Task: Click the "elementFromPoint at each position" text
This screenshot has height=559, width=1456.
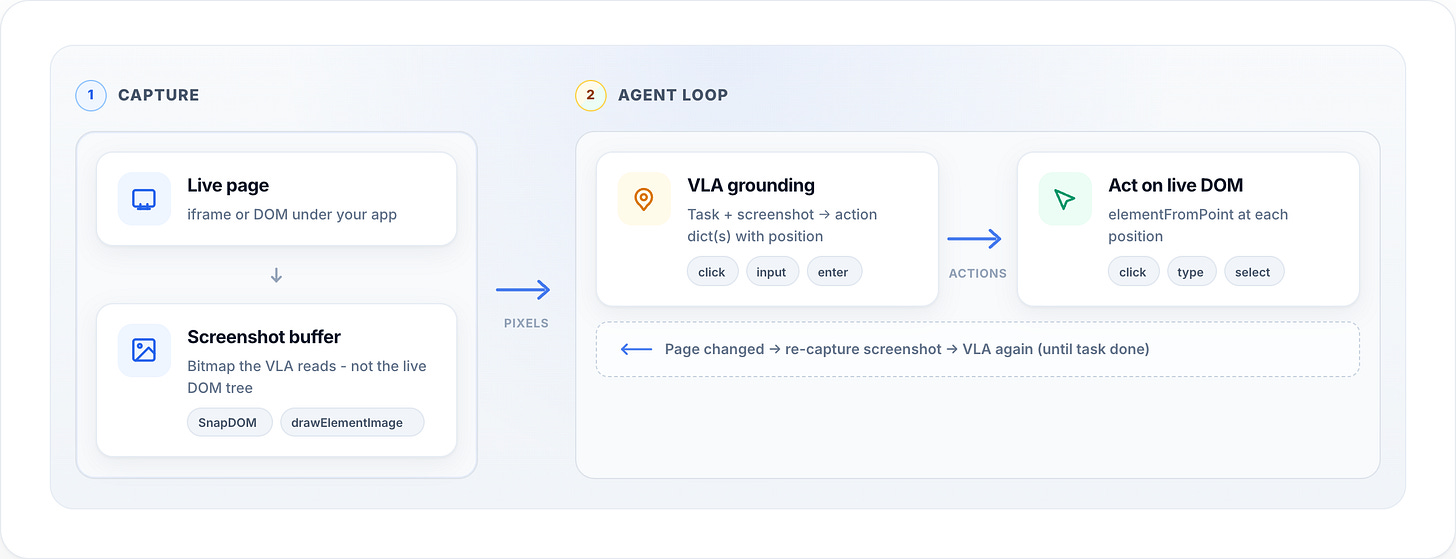Action: pyautogui.click(x=1198, y=225)
